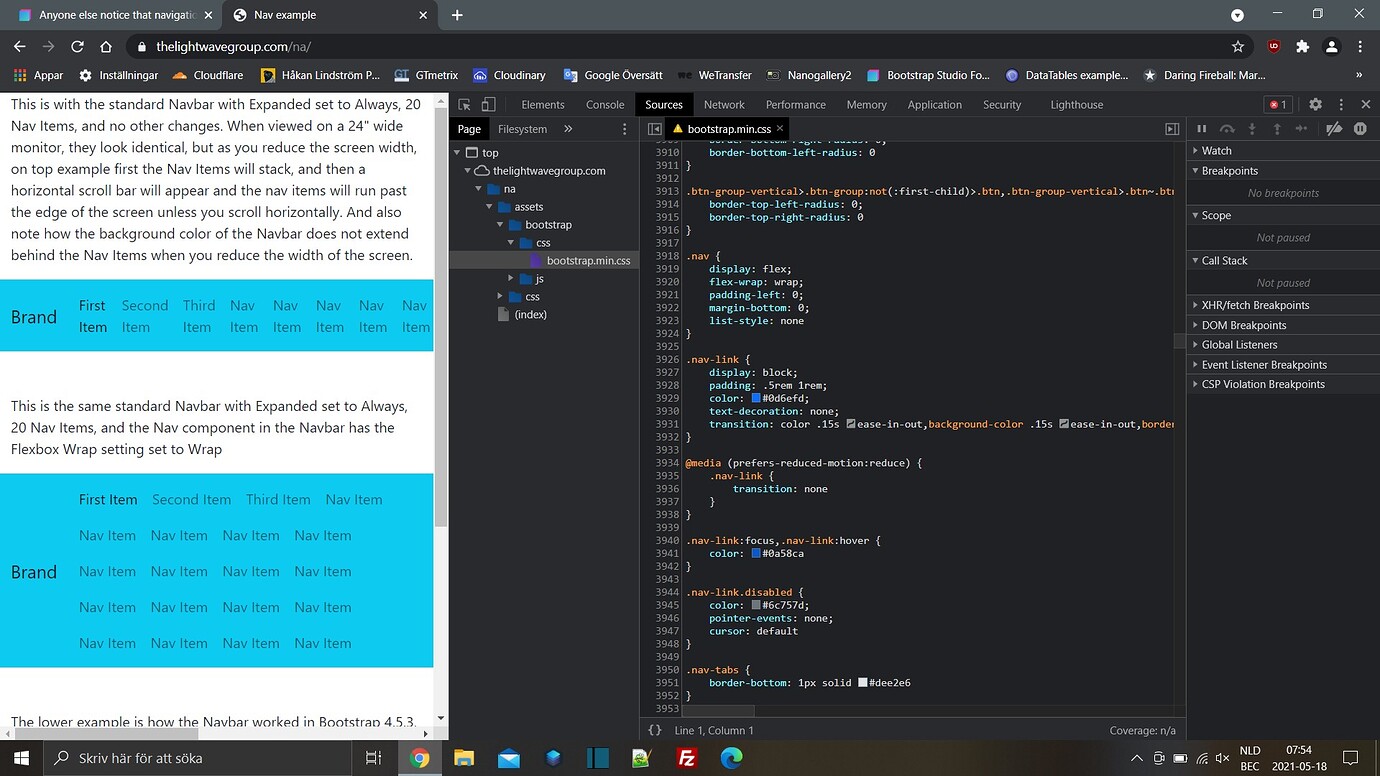This screenshot has width=1380, height=776.
Task: Toggle pause on exceptions icon
Action: click(x=1360, y=129)
